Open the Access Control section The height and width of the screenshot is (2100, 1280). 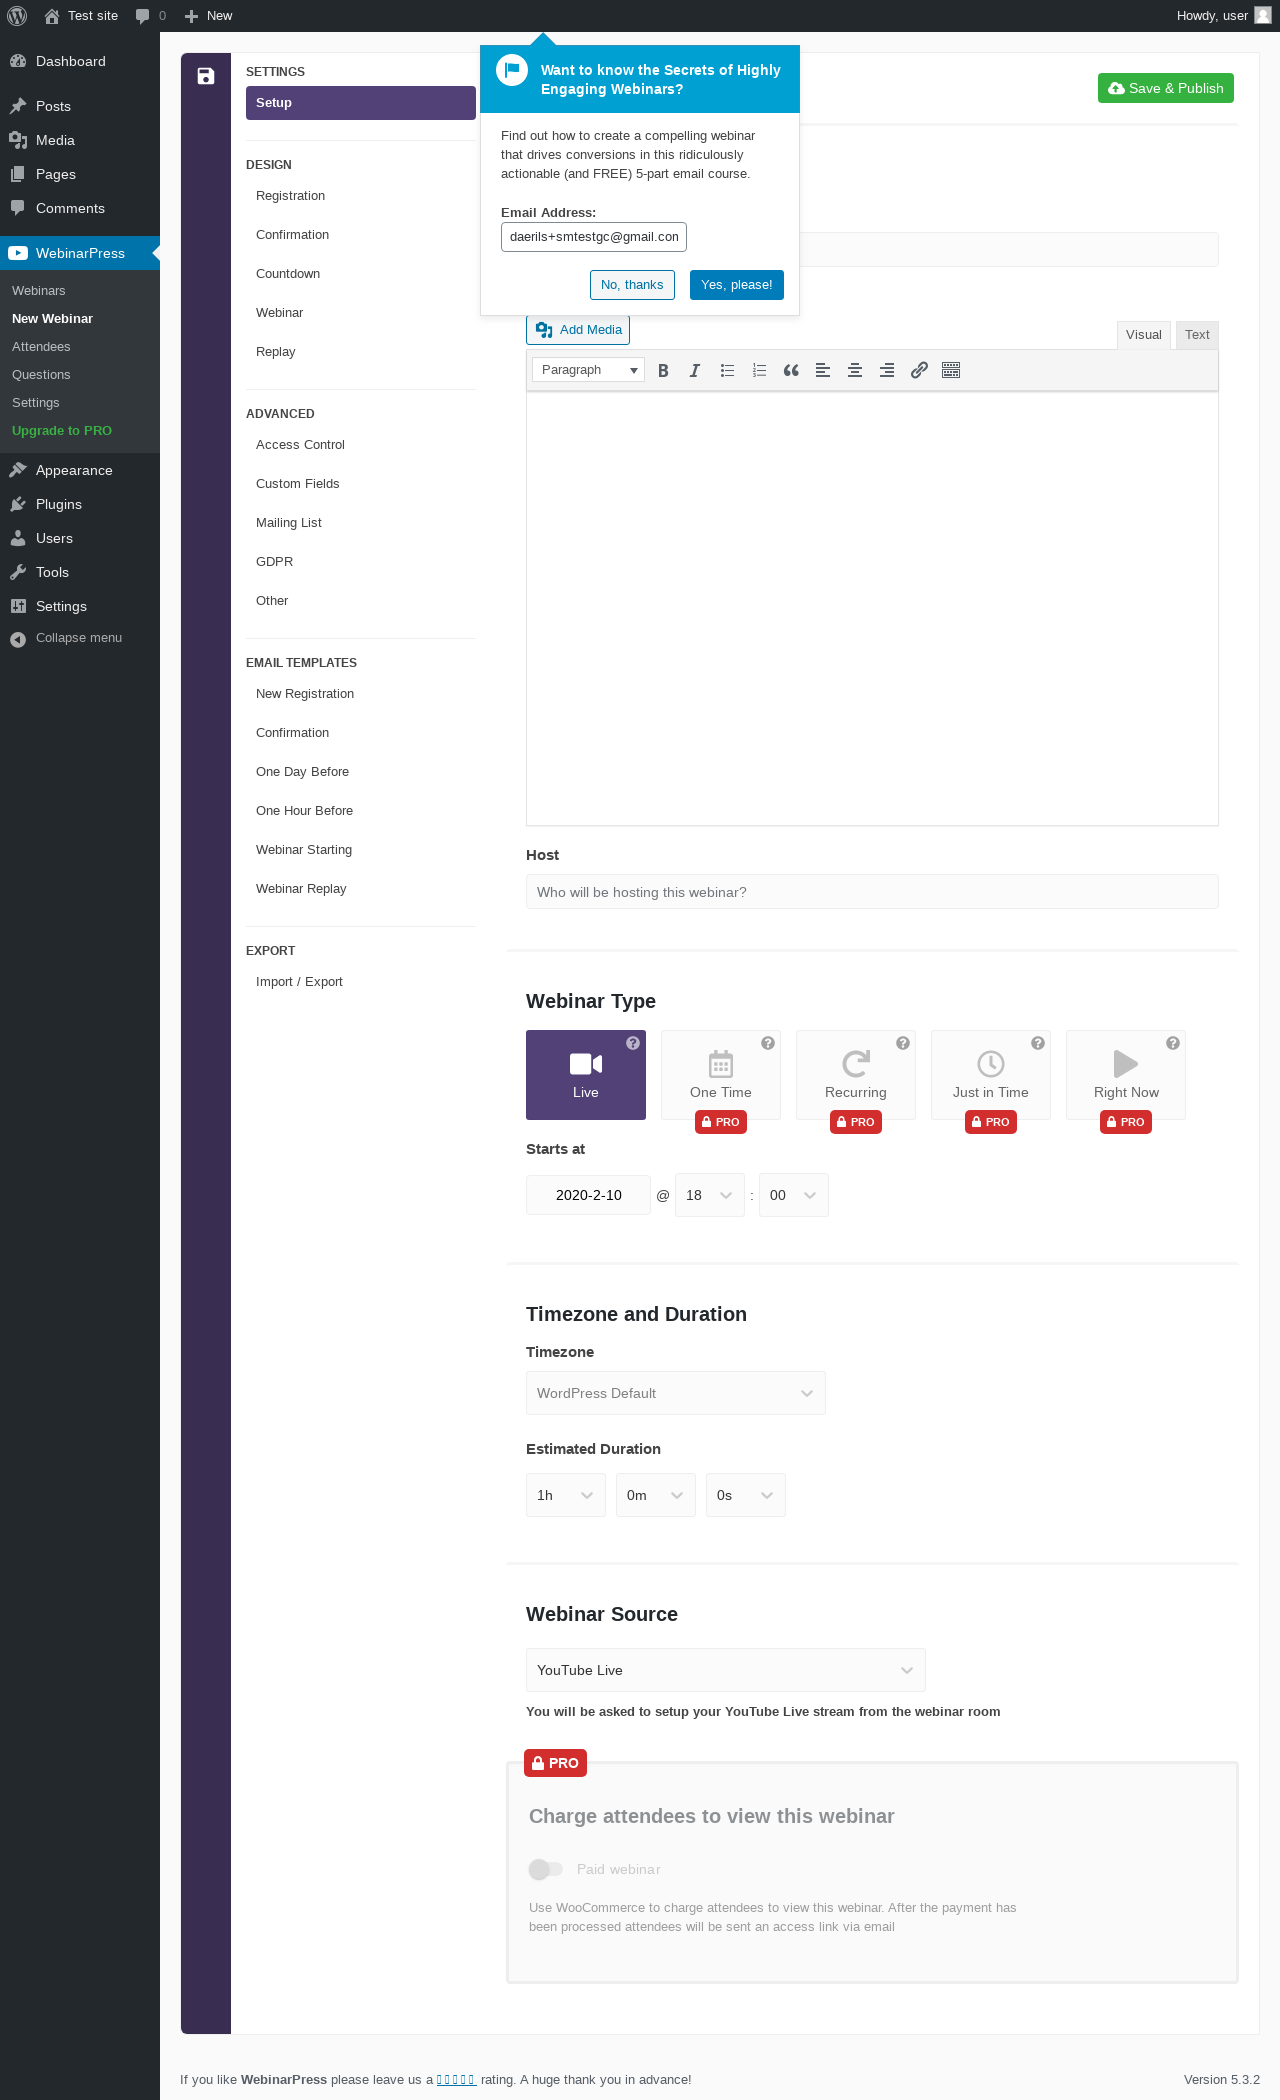pos(361,445)
